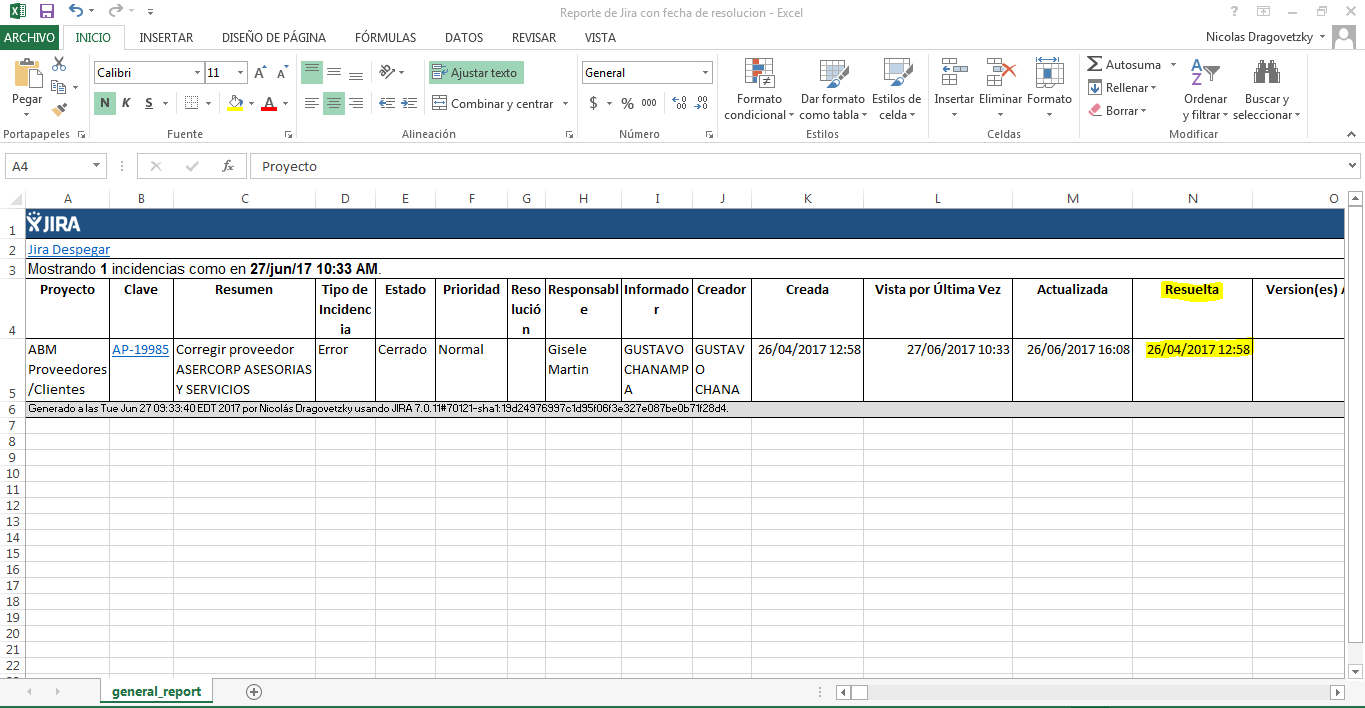
Task: Click the increase decimals icon
Action: (680, 103)
